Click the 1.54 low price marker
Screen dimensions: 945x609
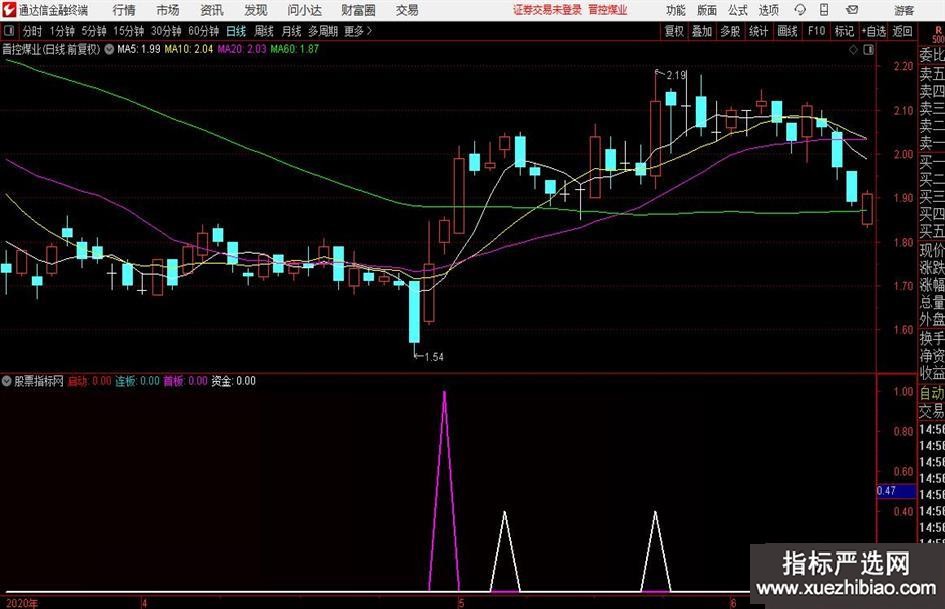pyautogui.click(x=434, y=357)
